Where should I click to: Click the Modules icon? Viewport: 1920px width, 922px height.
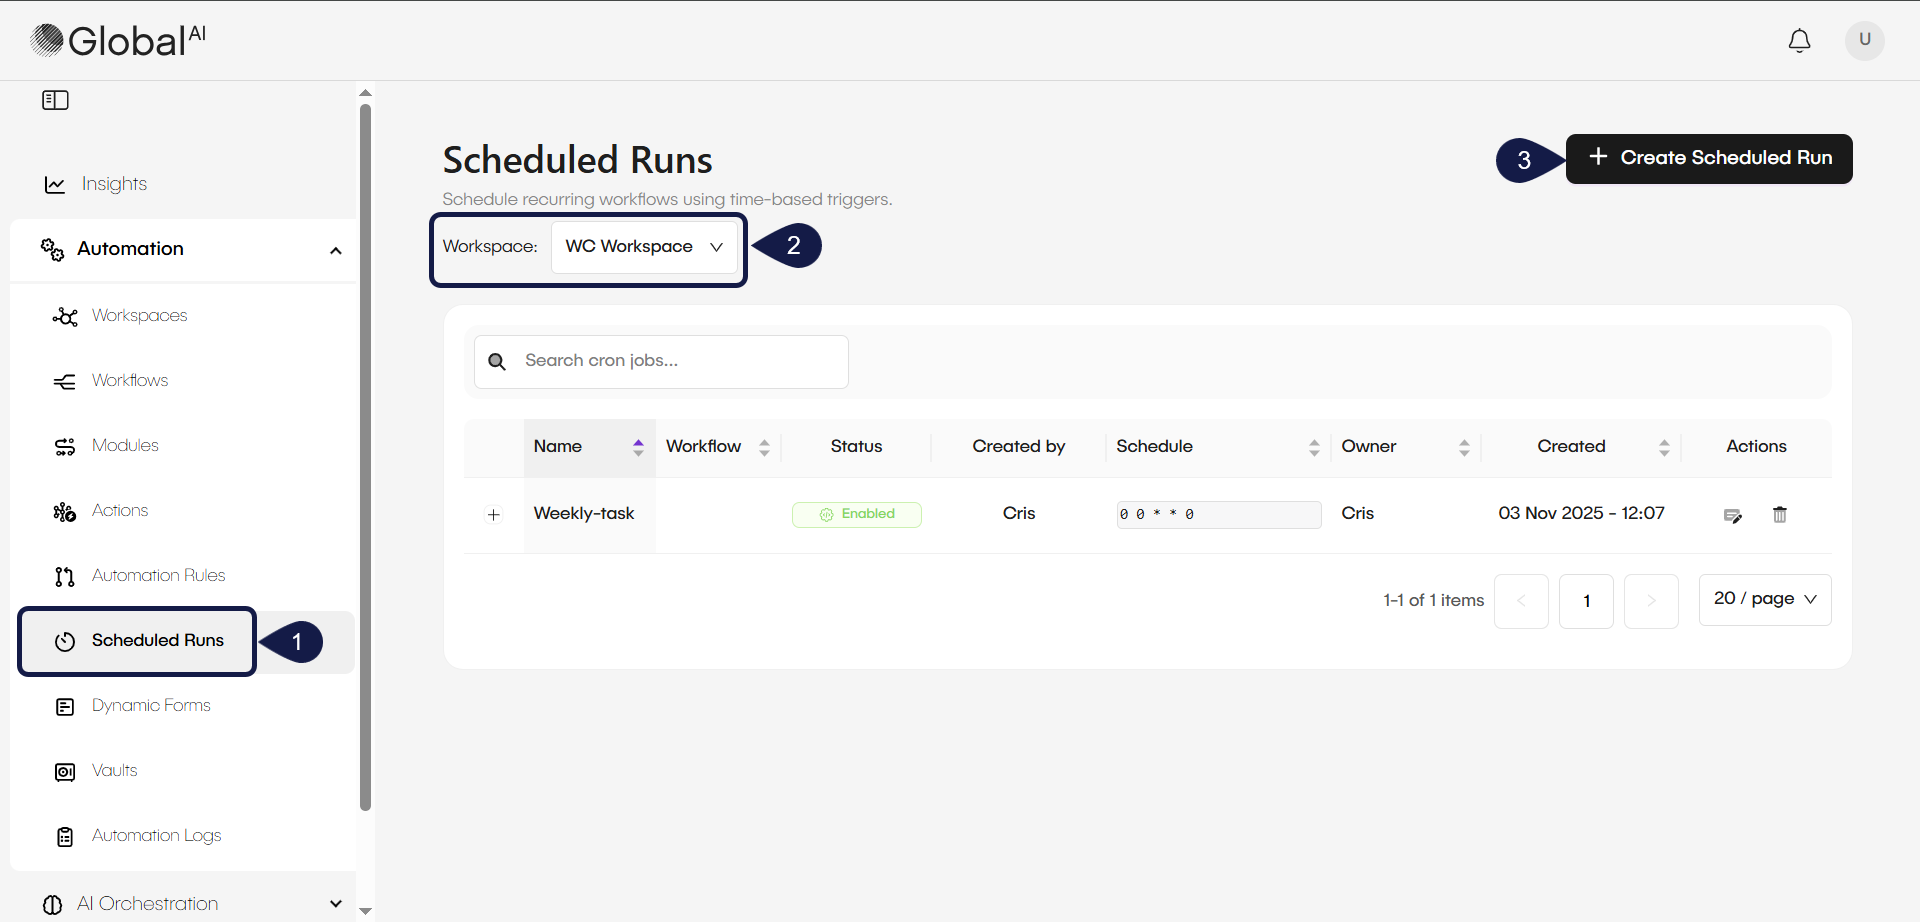click(64, 445)
